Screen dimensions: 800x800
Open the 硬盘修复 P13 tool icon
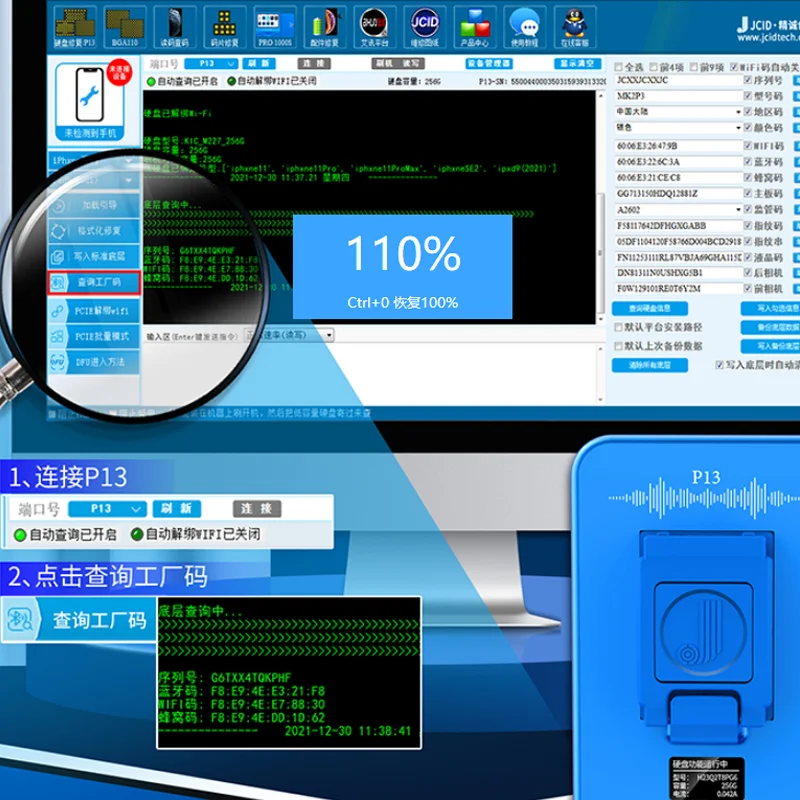click(74, 26)
